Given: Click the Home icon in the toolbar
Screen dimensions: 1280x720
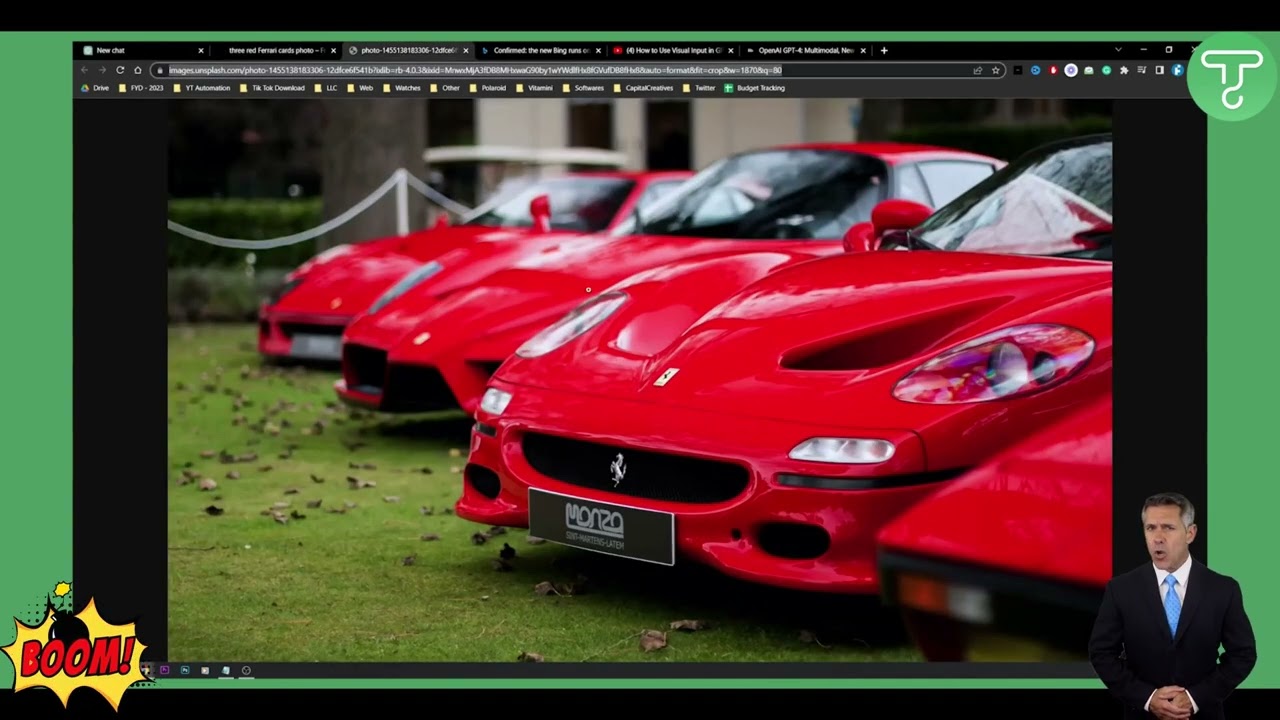Looking at the screenshot, I should (x=138, y=70).
